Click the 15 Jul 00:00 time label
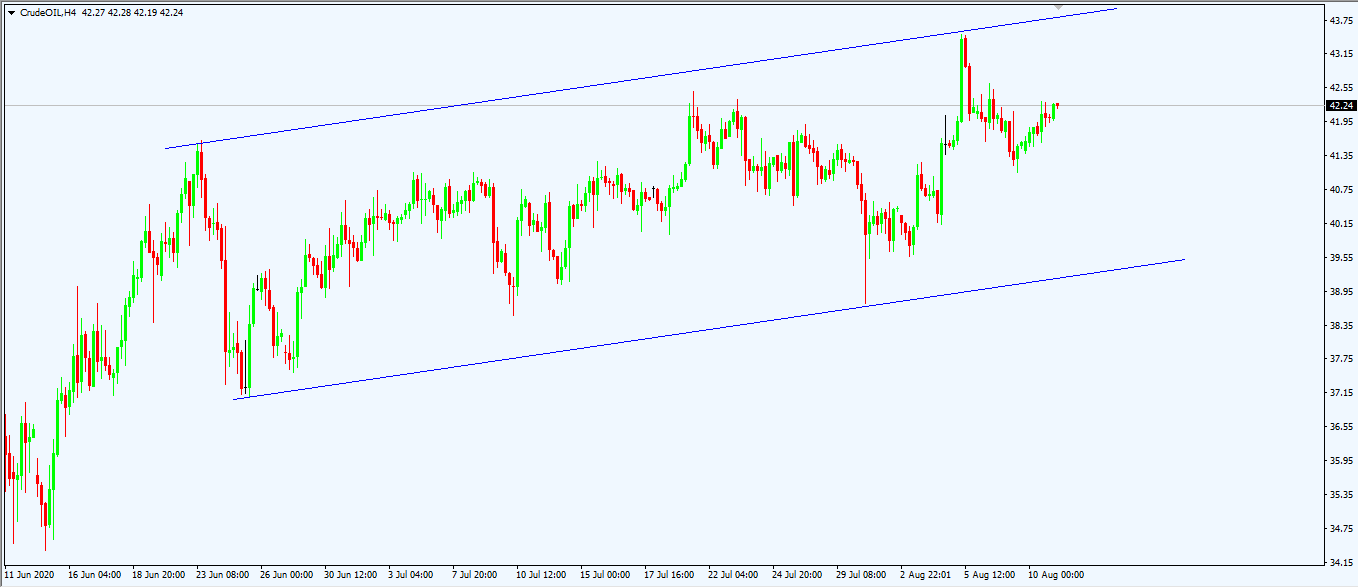Screen dimensions: 1358x588 607,575
